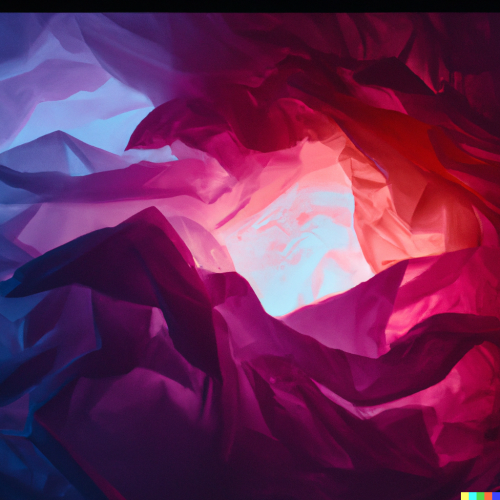
Task: Choose the orange square in the color strip
Action: click(488, 496)
